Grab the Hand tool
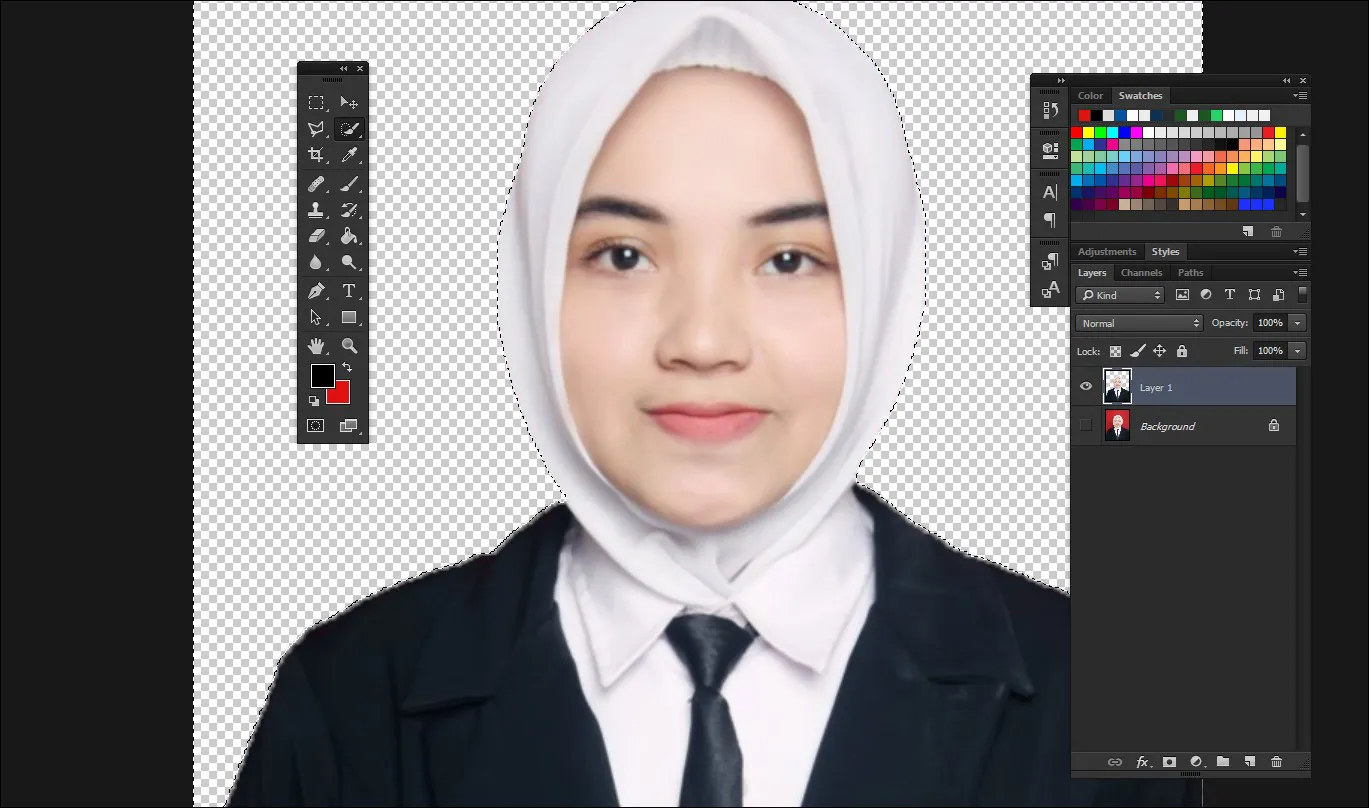The image size is (1369, 808). [316, 345]
